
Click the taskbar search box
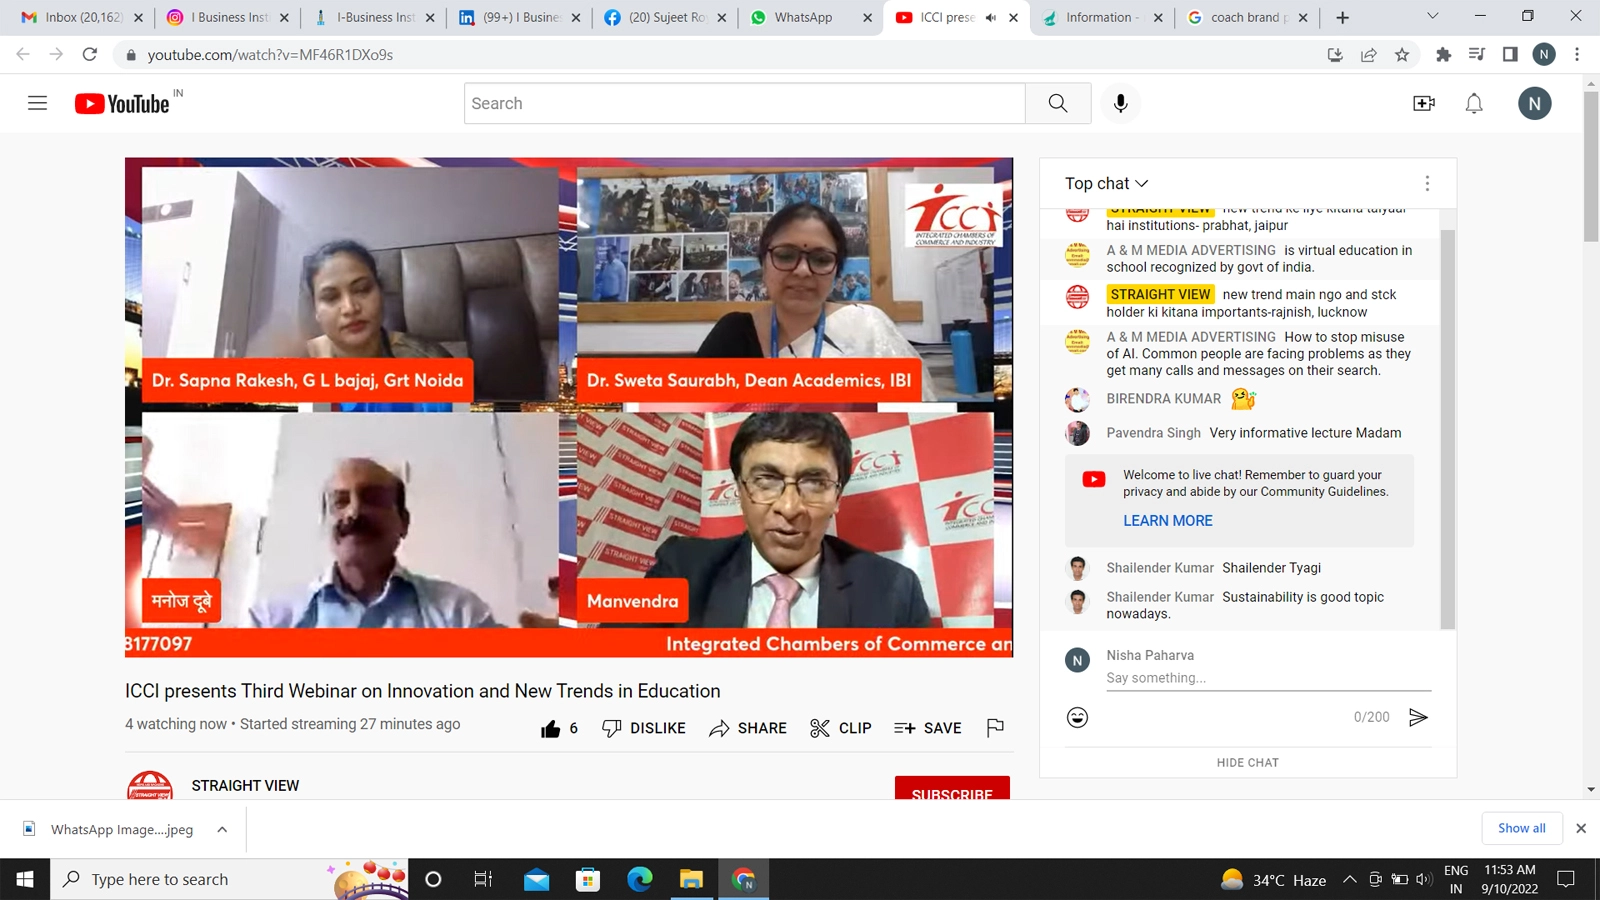[x=230, y=879]
